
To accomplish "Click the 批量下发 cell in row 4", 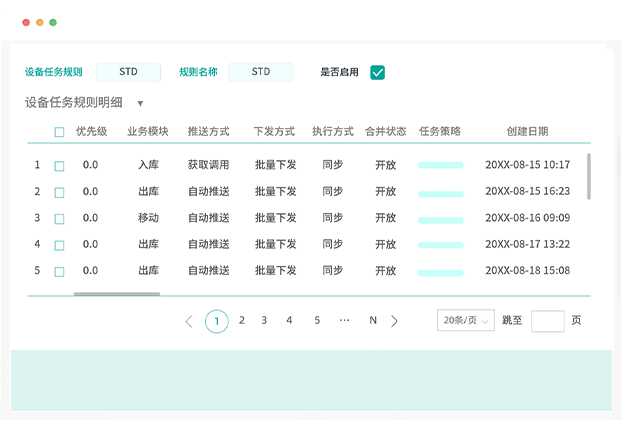I will click(x=275, y=244).
